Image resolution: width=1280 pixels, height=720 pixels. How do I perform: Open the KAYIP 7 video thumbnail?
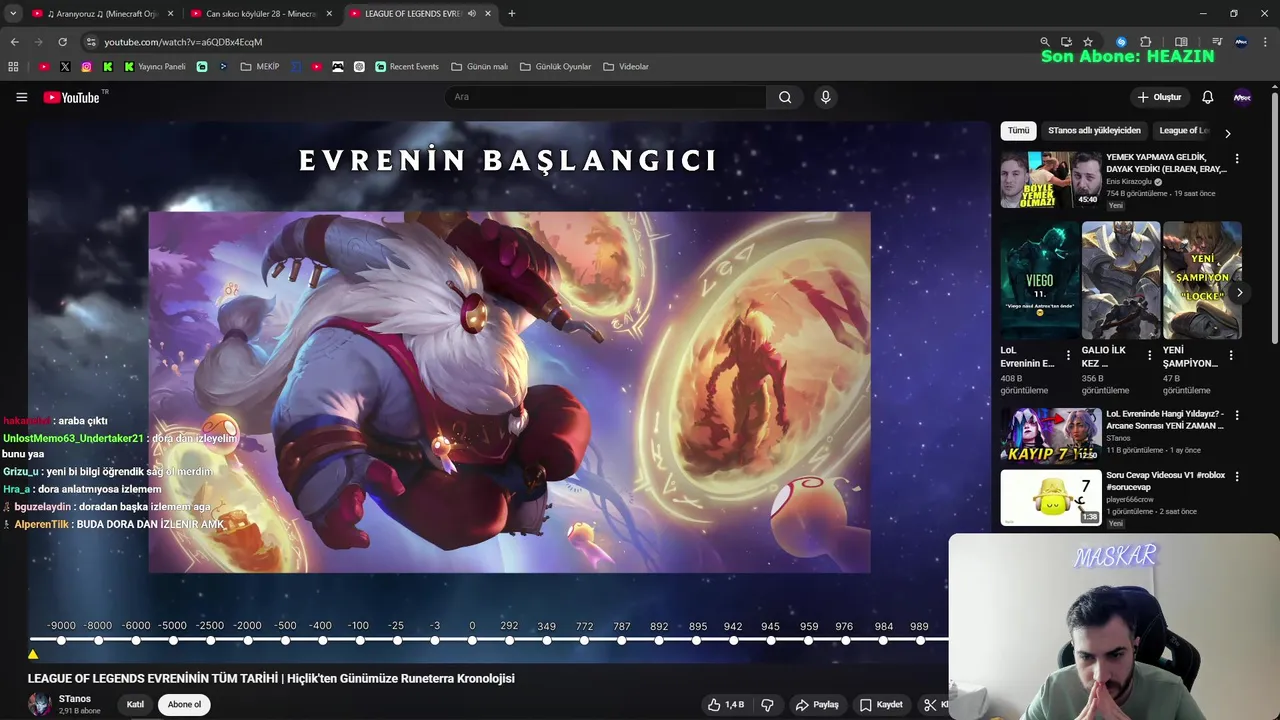click(x=1051, y=436)
